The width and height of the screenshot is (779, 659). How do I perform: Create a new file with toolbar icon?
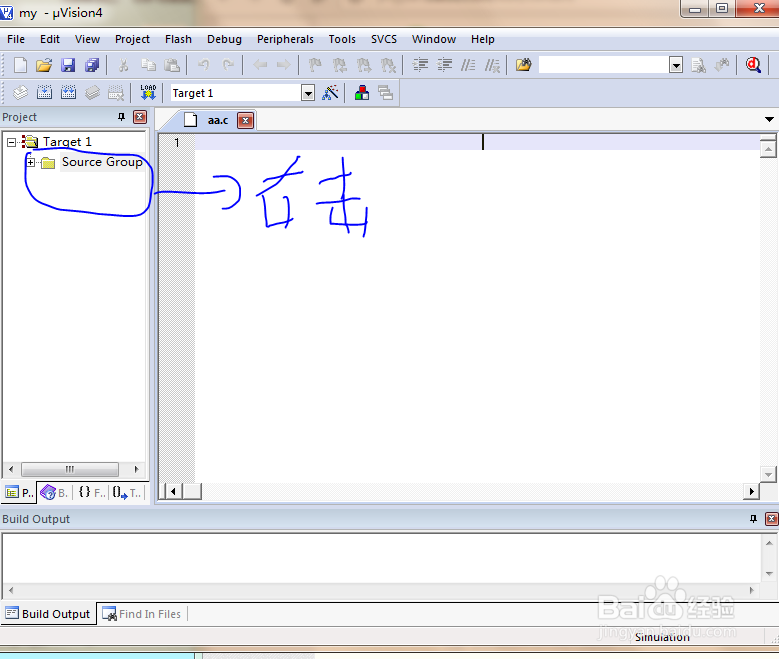point(20,65)
